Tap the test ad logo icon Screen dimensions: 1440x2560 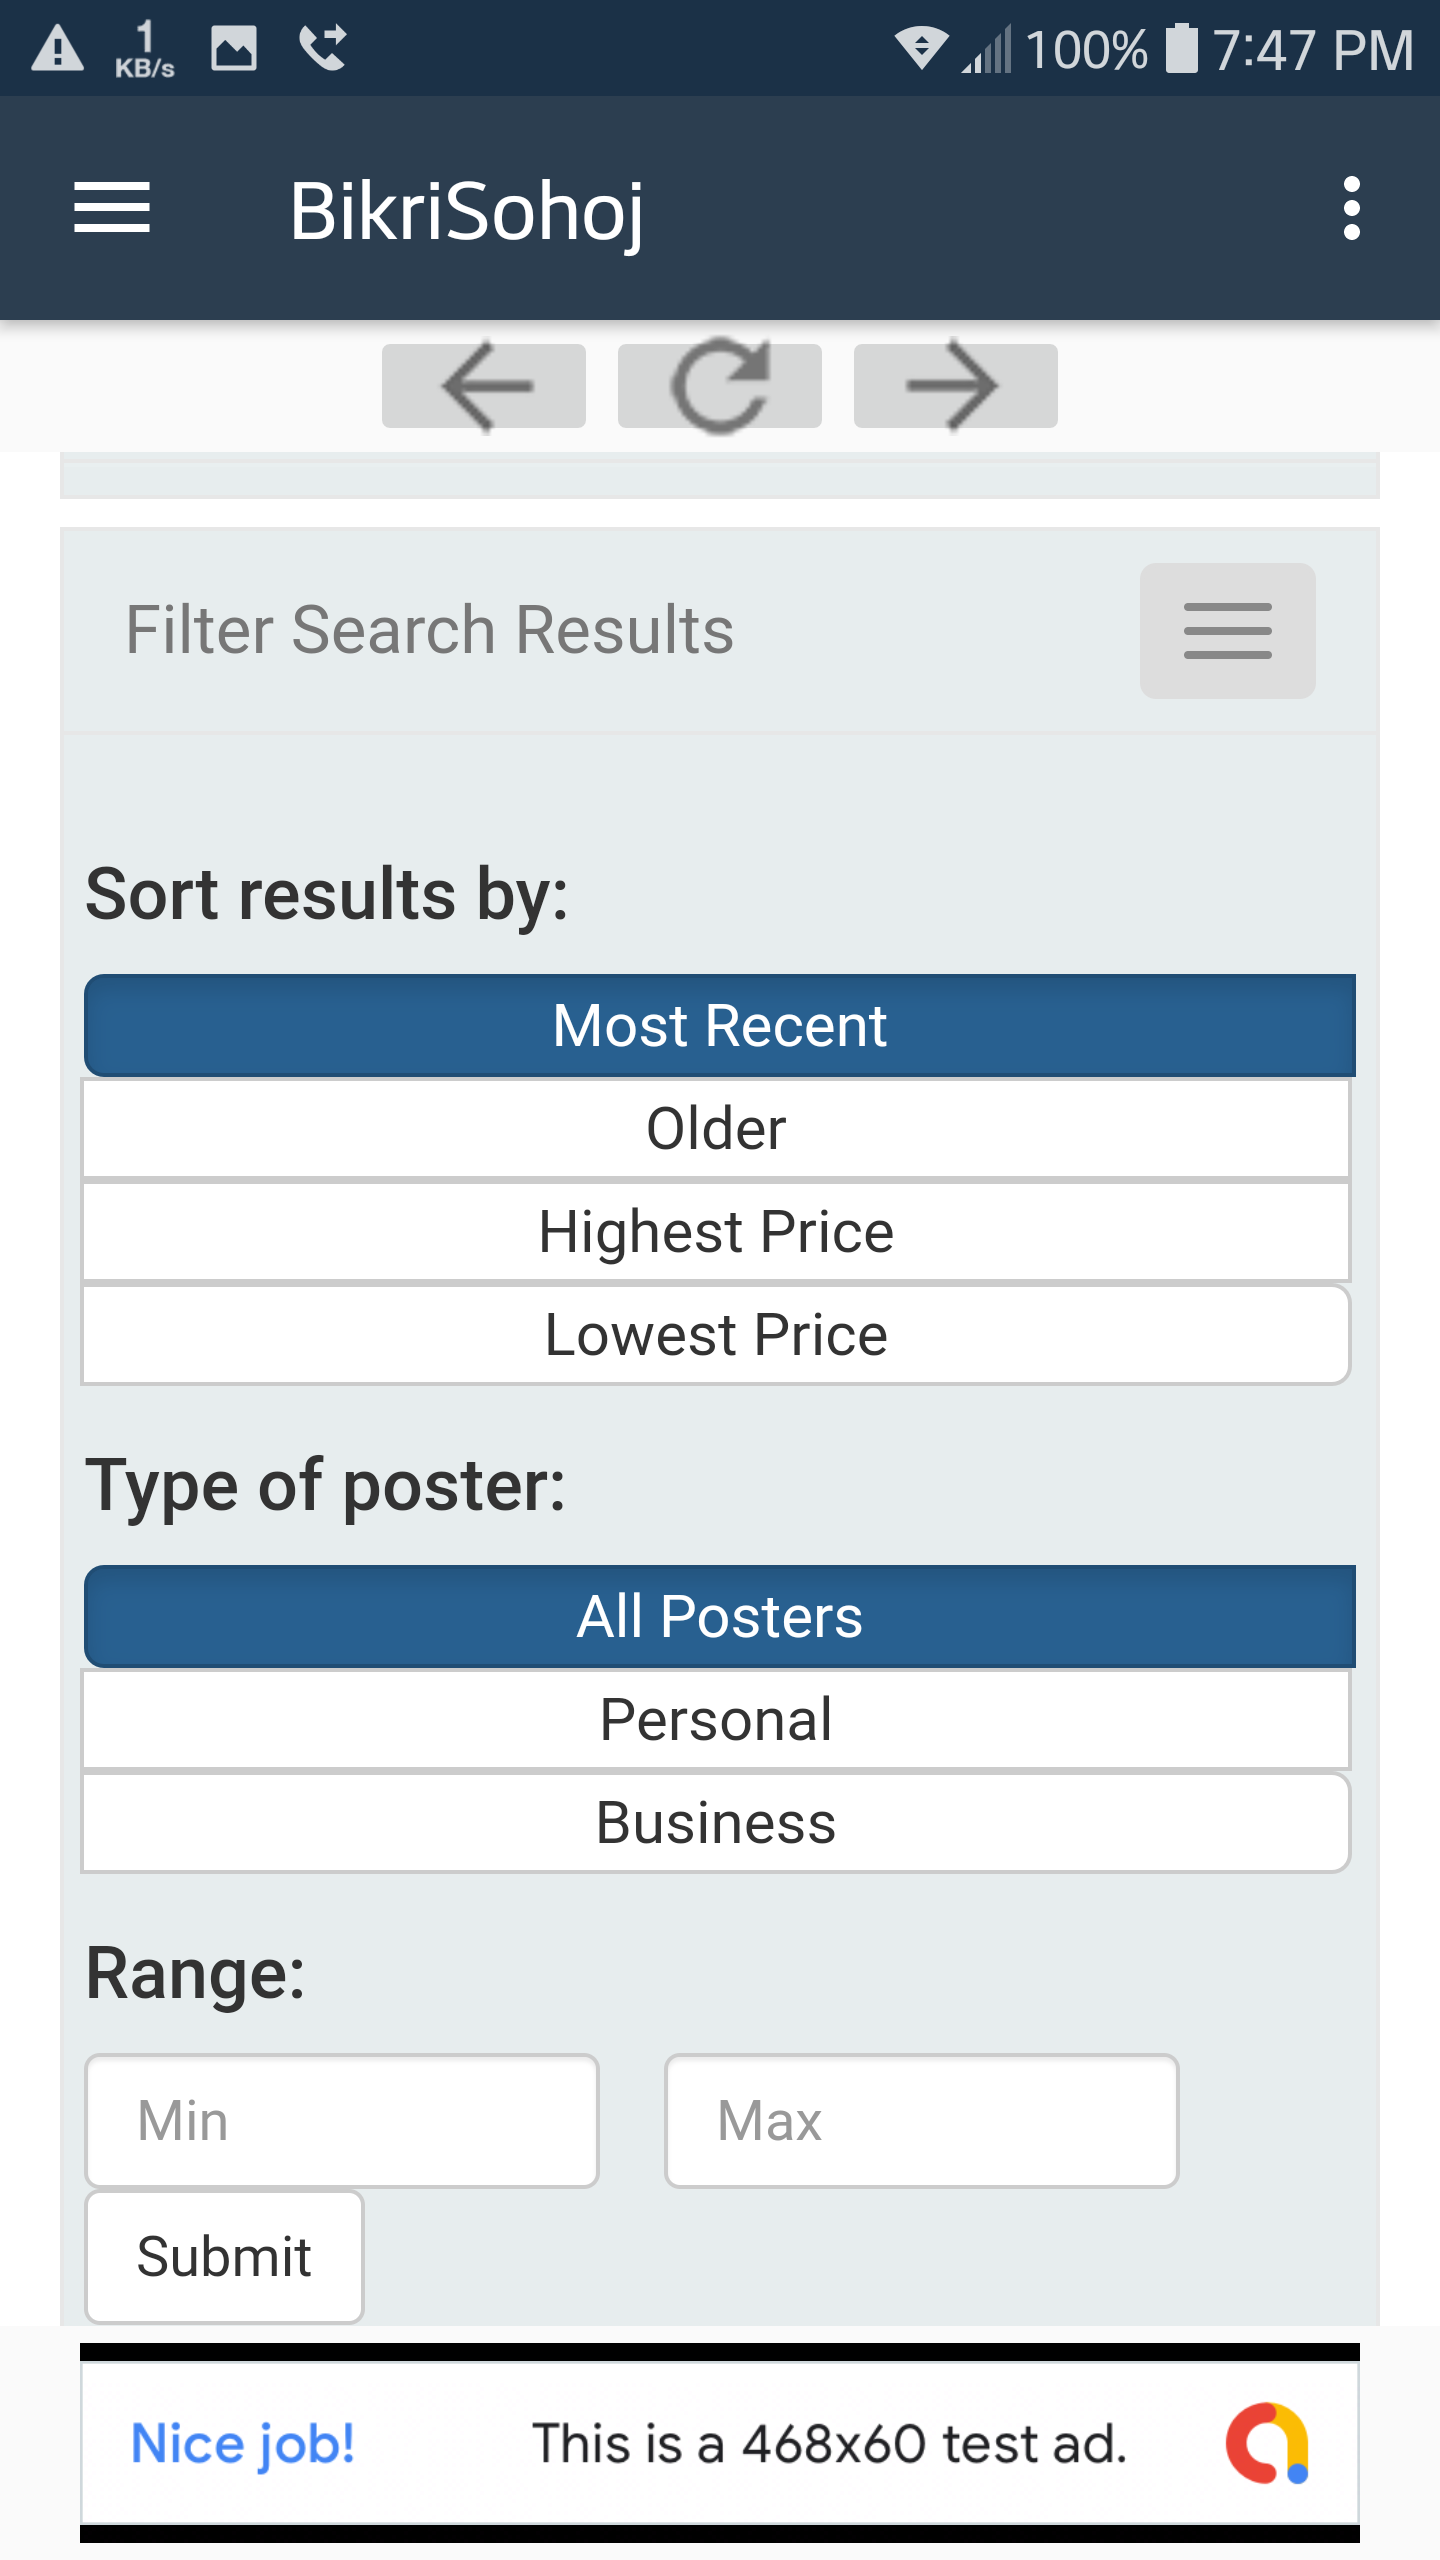(x=1267, y=2443)
